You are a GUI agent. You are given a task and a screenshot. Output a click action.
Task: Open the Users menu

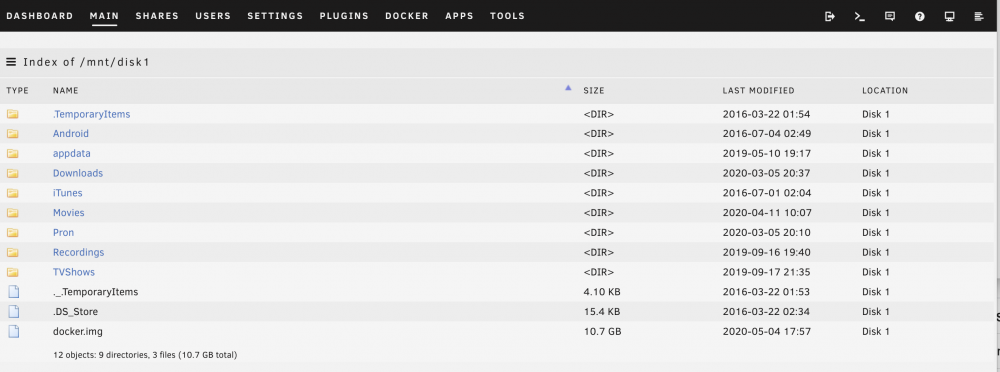213,16
